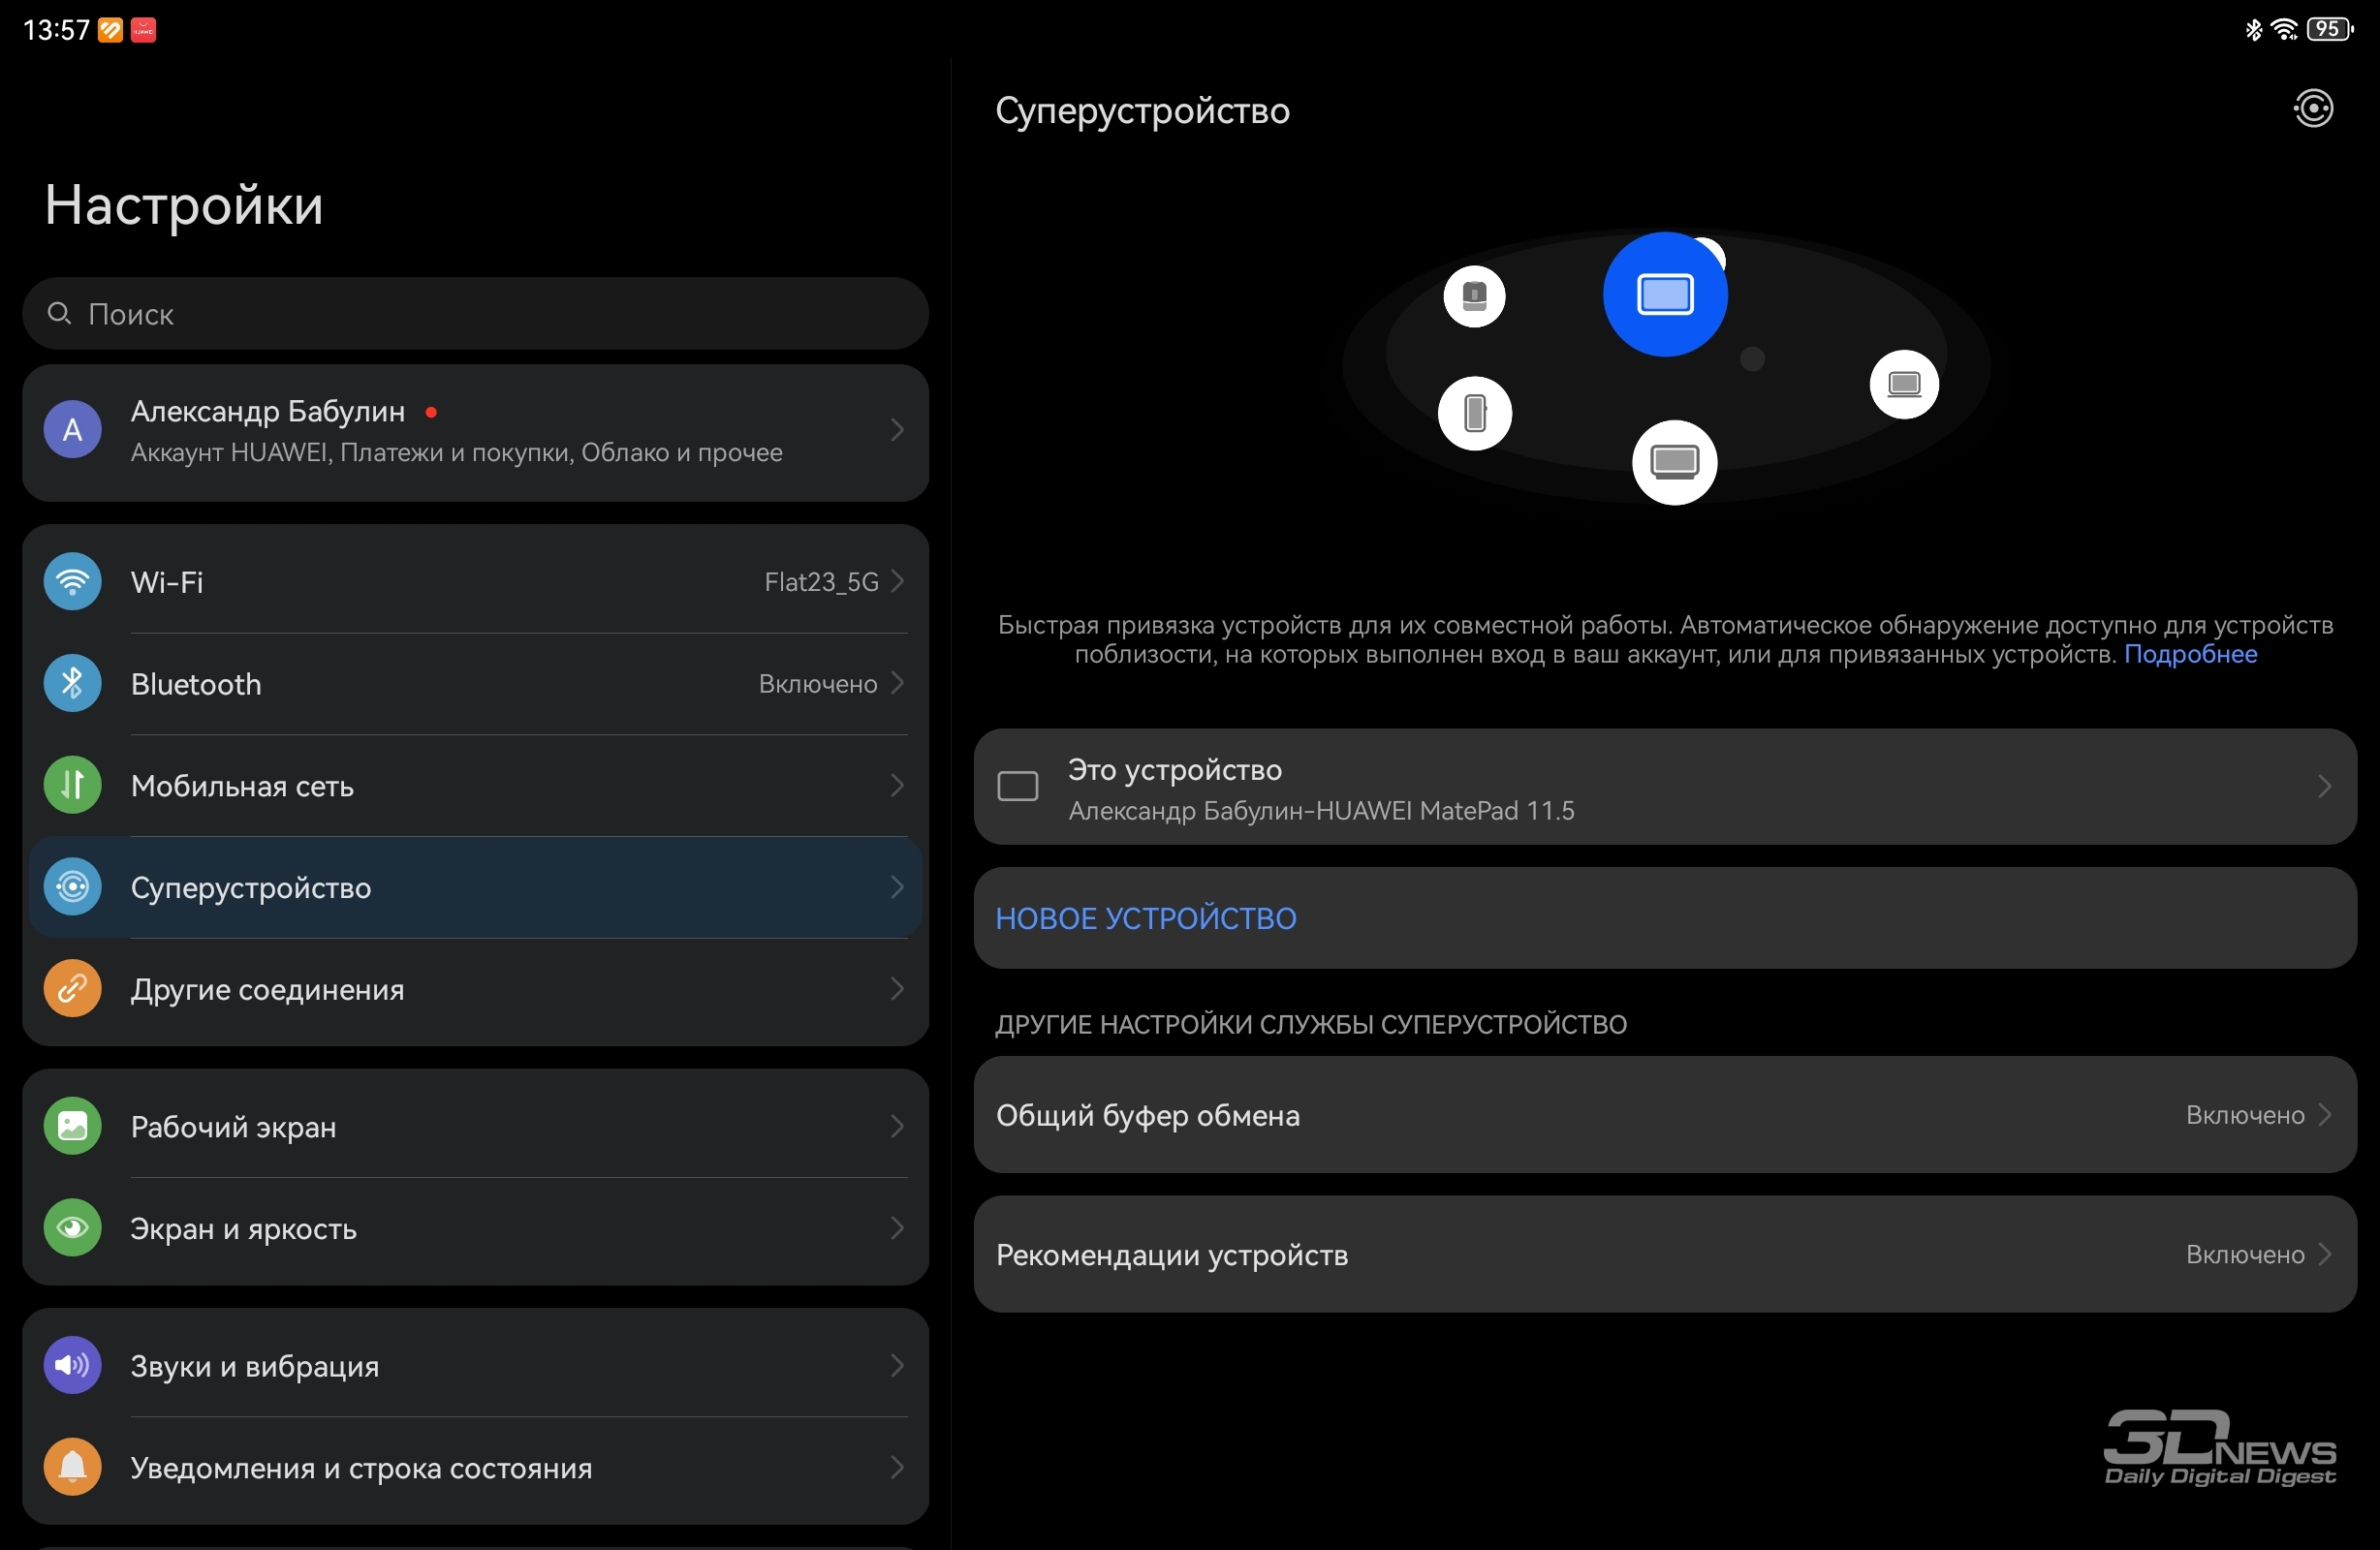
Task: Open Общий буфер обмена setting
Action: [1665, 1114]
